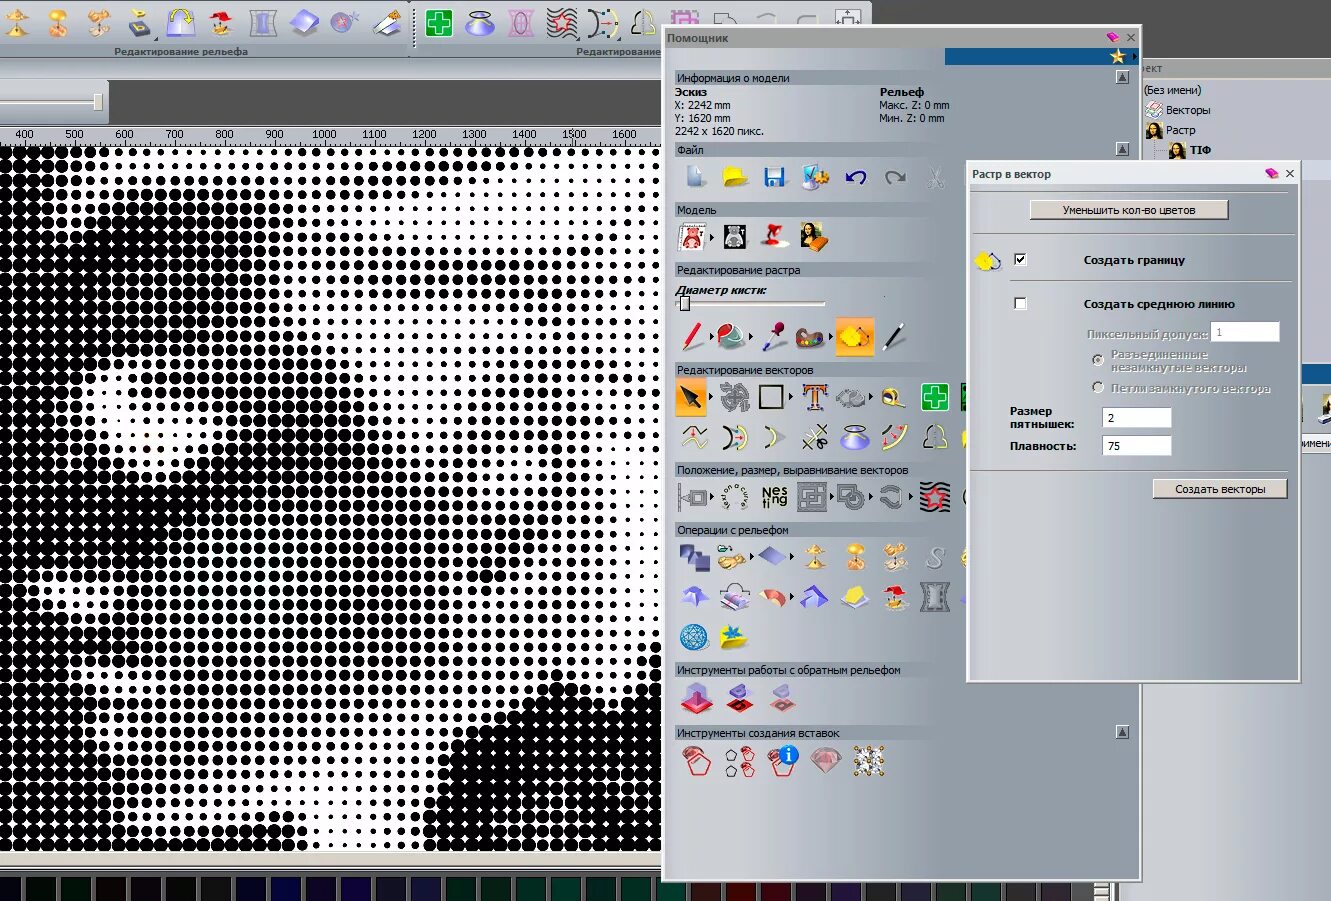Click blue Undo arrow in Файл section

856,178
